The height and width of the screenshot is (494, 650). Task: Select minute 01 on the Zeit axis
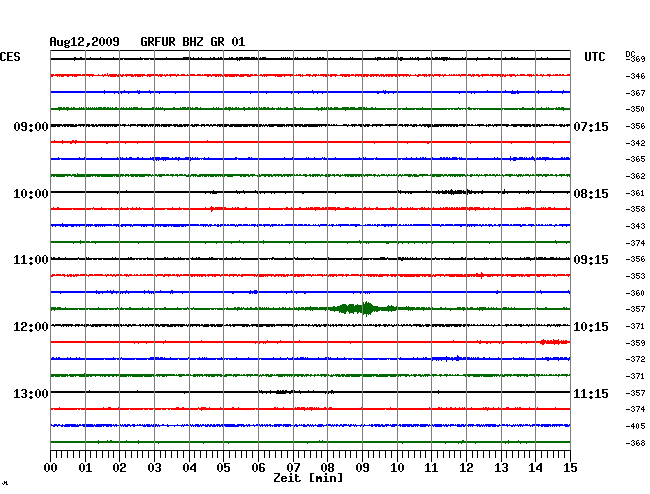[x=85, y=468]
